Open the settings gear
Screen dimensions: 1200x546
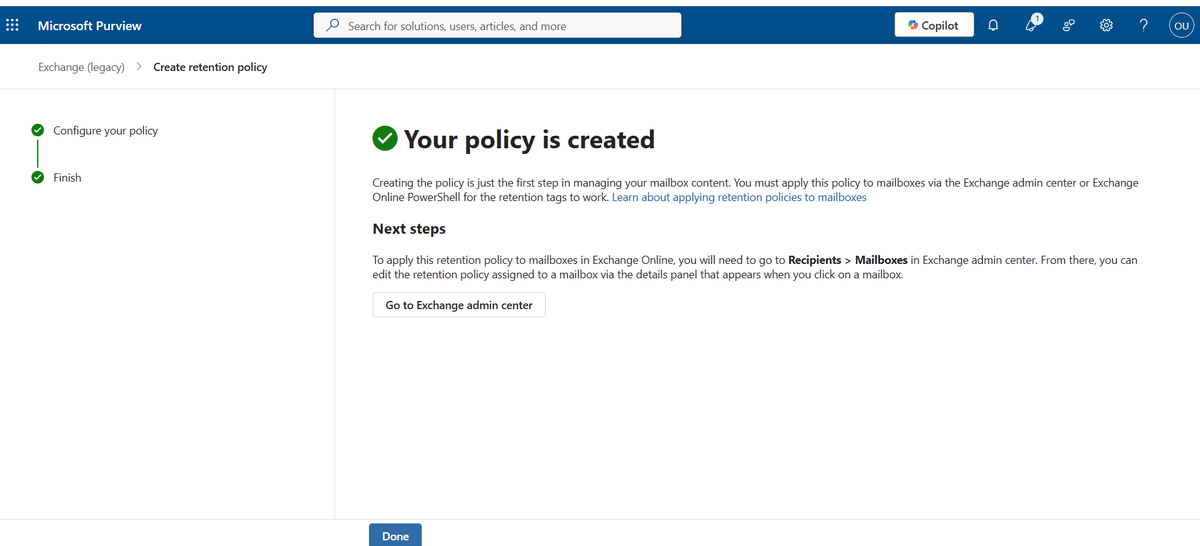[x=1106, y=26]
